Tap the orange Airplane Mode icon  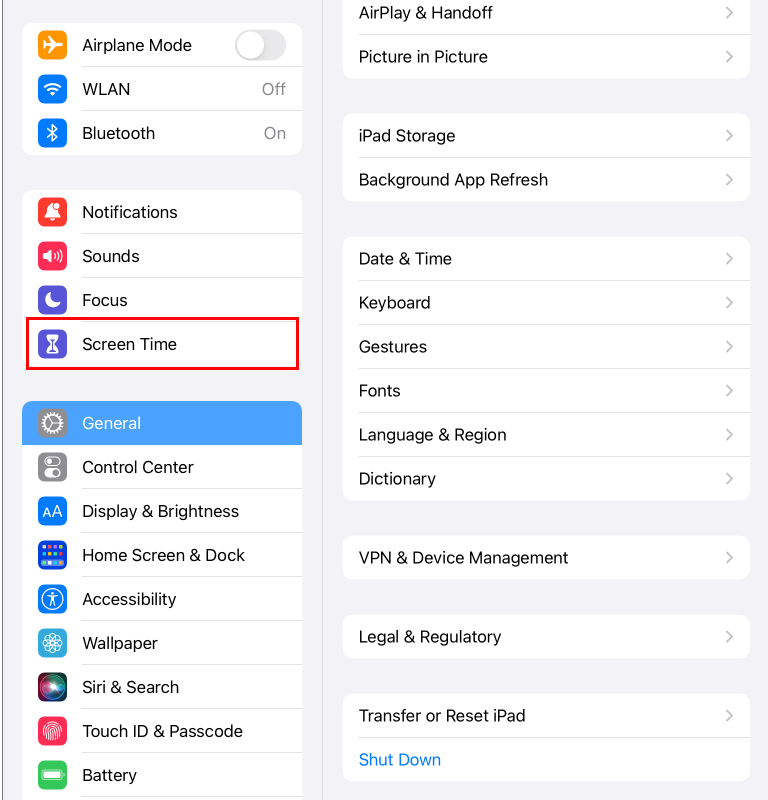pos(52,45)
